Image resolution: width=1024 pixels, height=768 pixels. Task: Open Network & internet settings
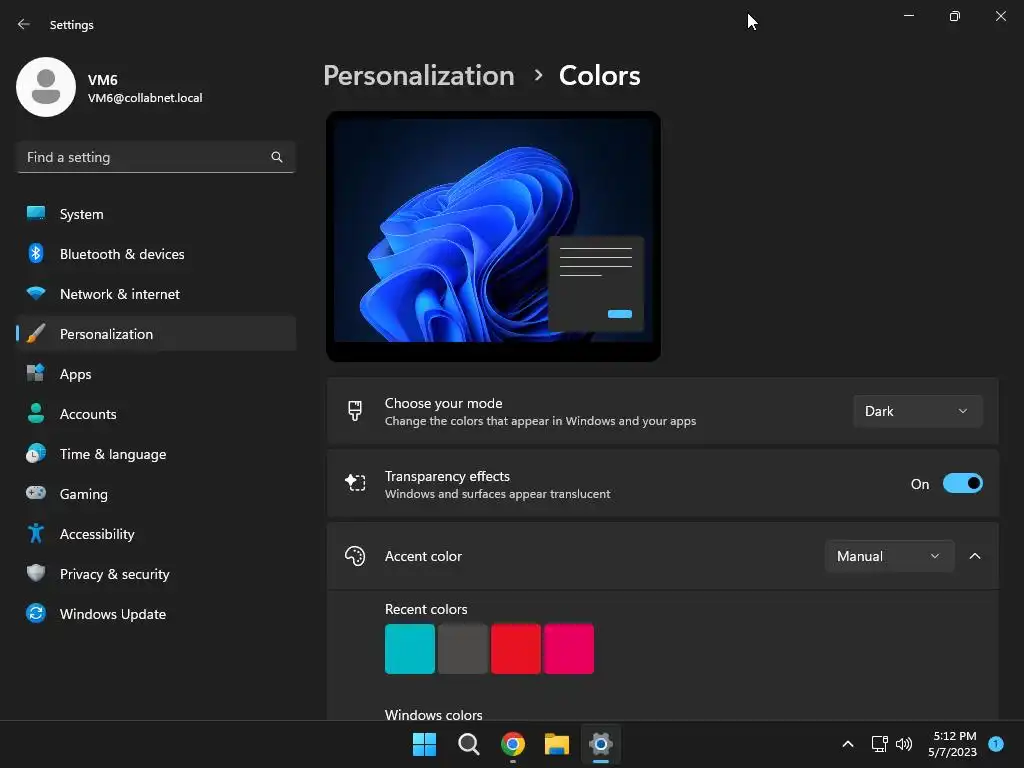click(156, 294)
